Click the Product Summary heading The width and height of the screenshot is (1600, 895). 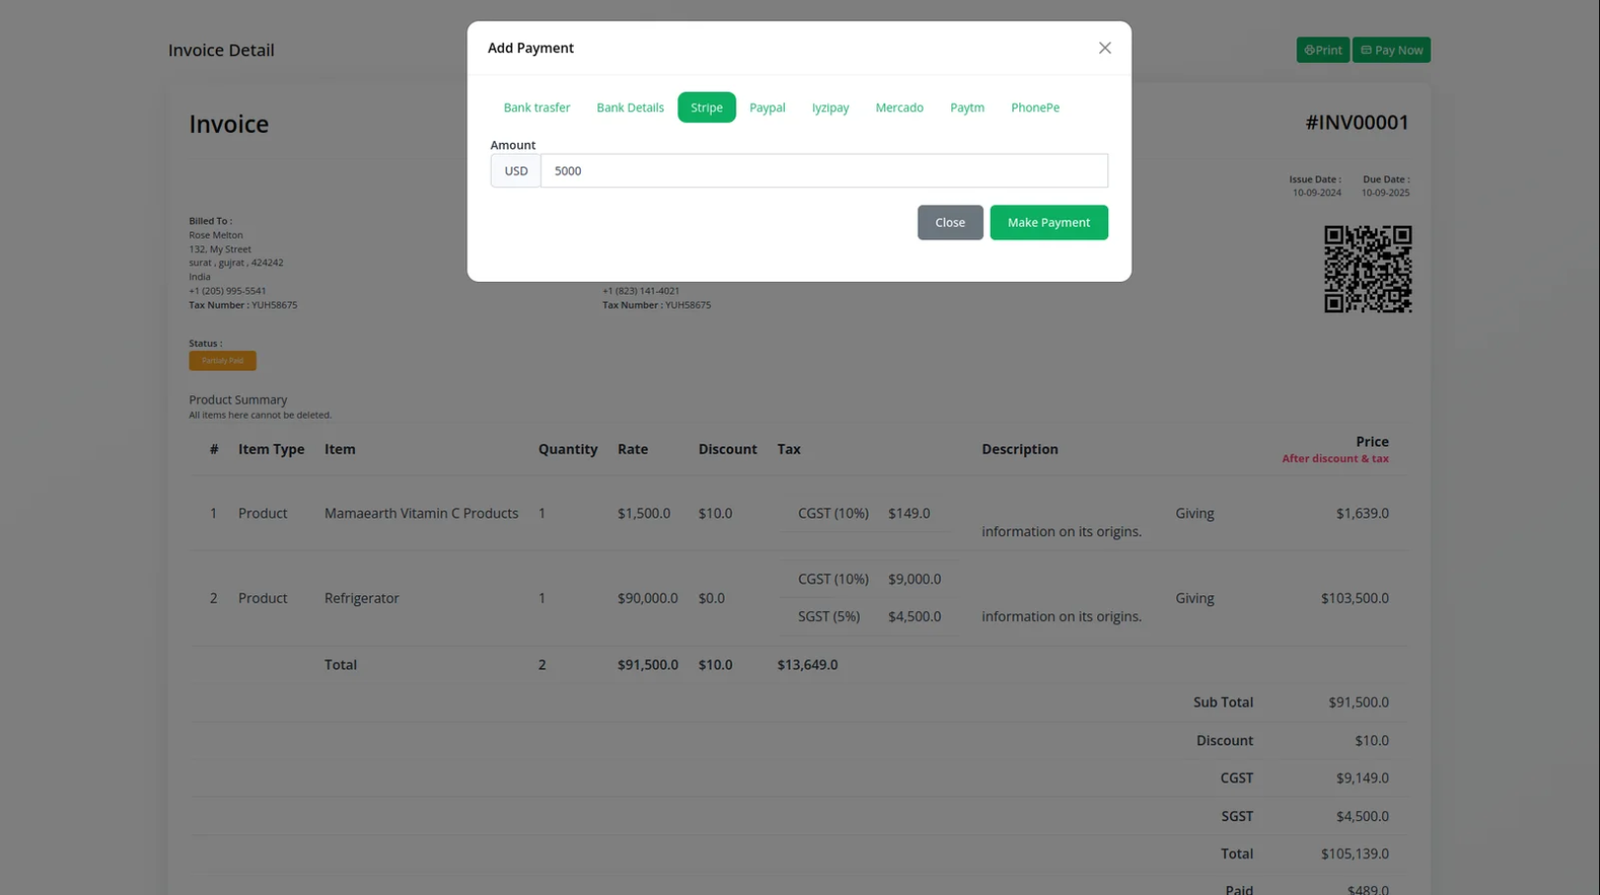(x=238, y=399)
